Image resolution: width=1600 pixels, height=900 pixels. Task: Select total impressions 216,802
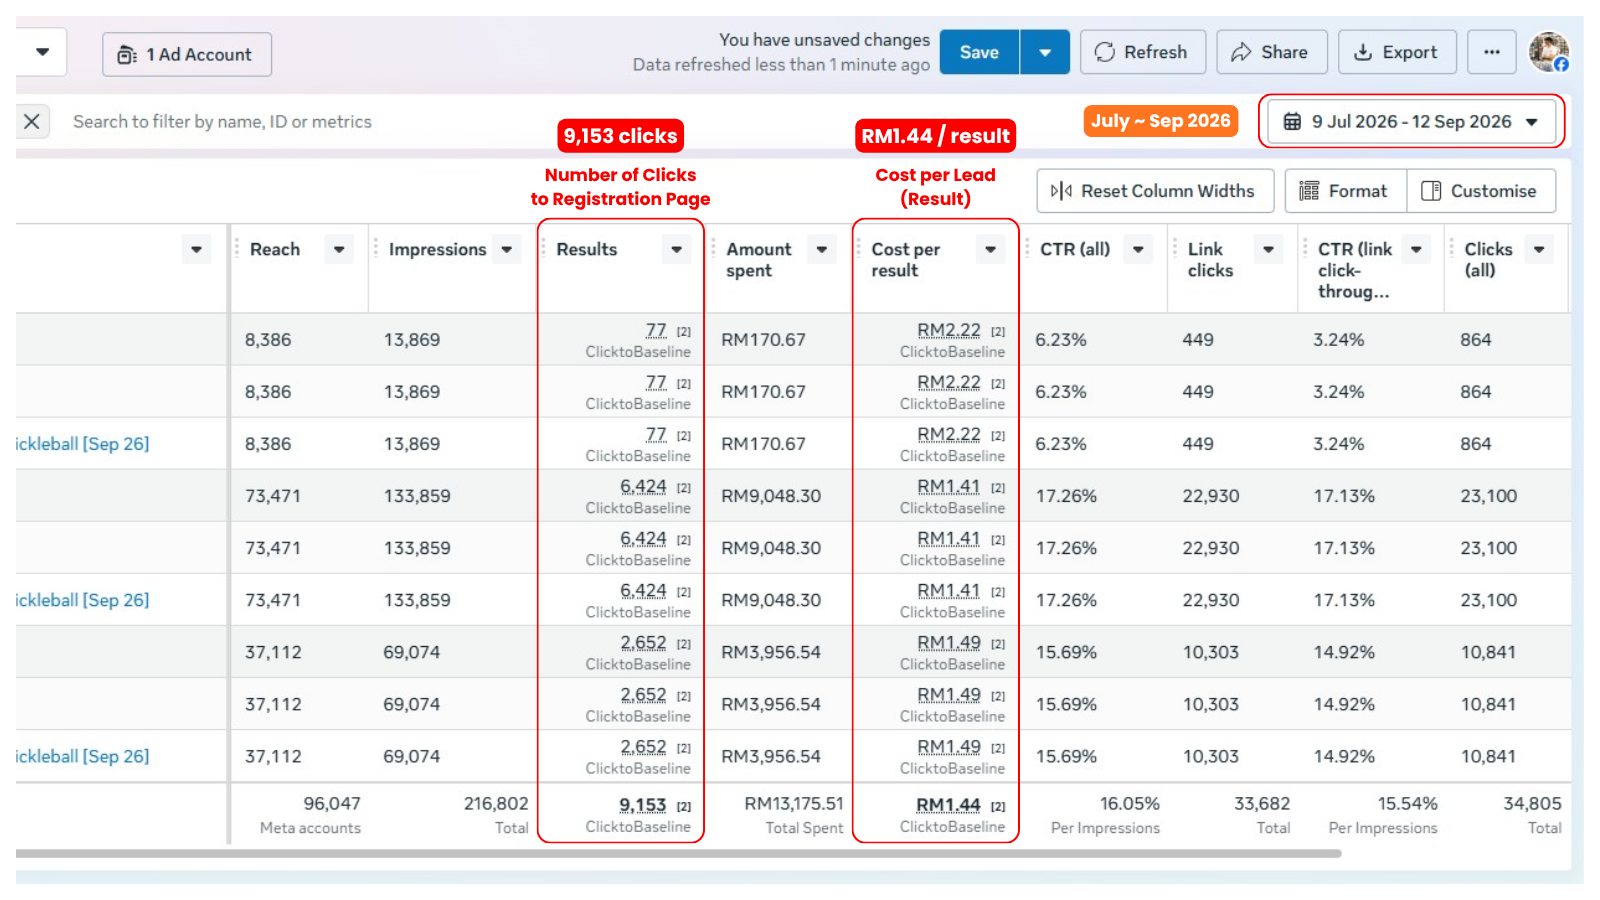[x=496, y=803]
